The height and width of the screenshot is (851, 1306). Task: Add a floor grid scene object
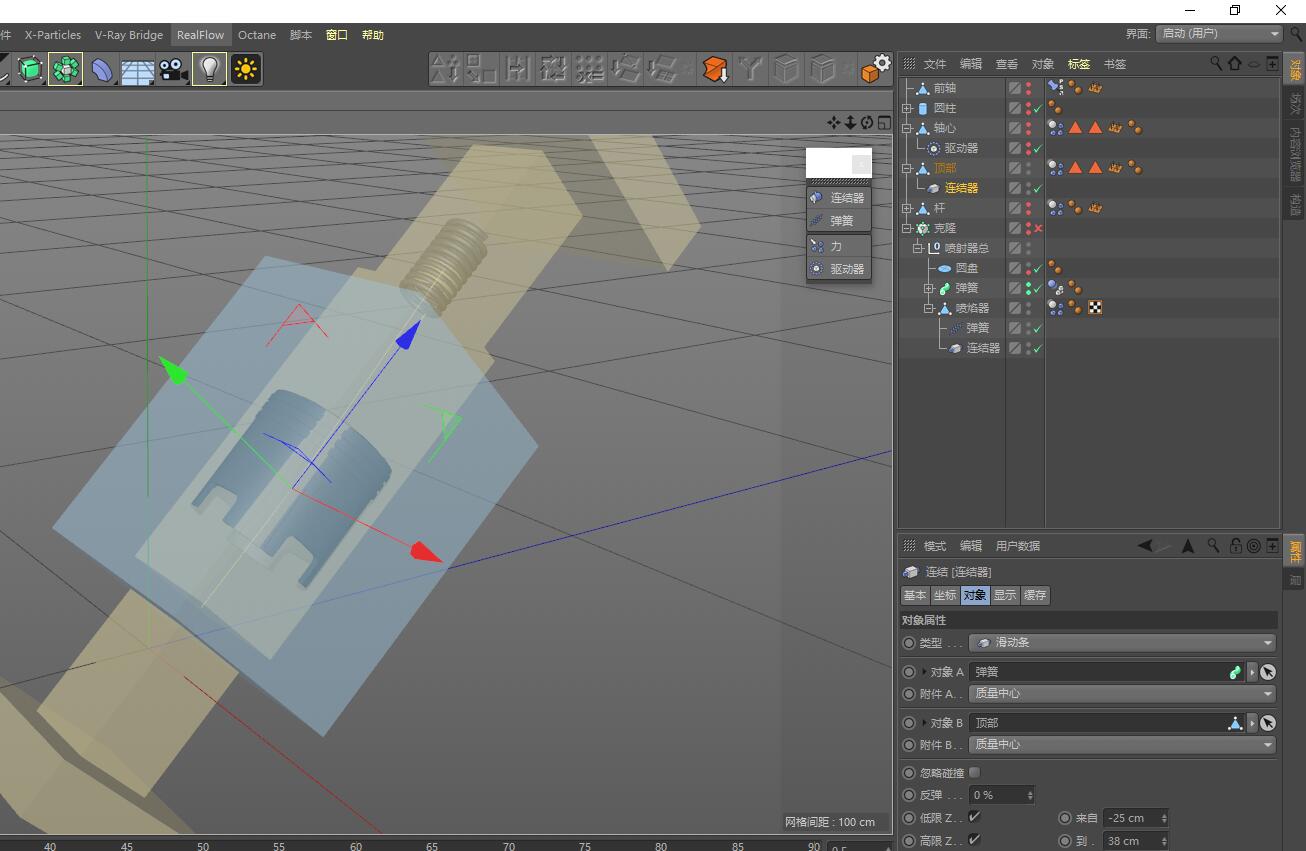pos(137,69)
